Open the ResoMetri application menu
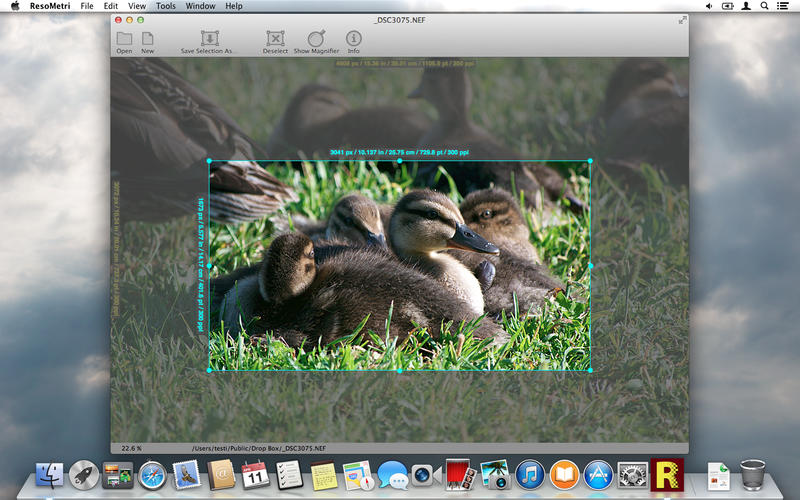800x500 pixels. click(50, 6)
